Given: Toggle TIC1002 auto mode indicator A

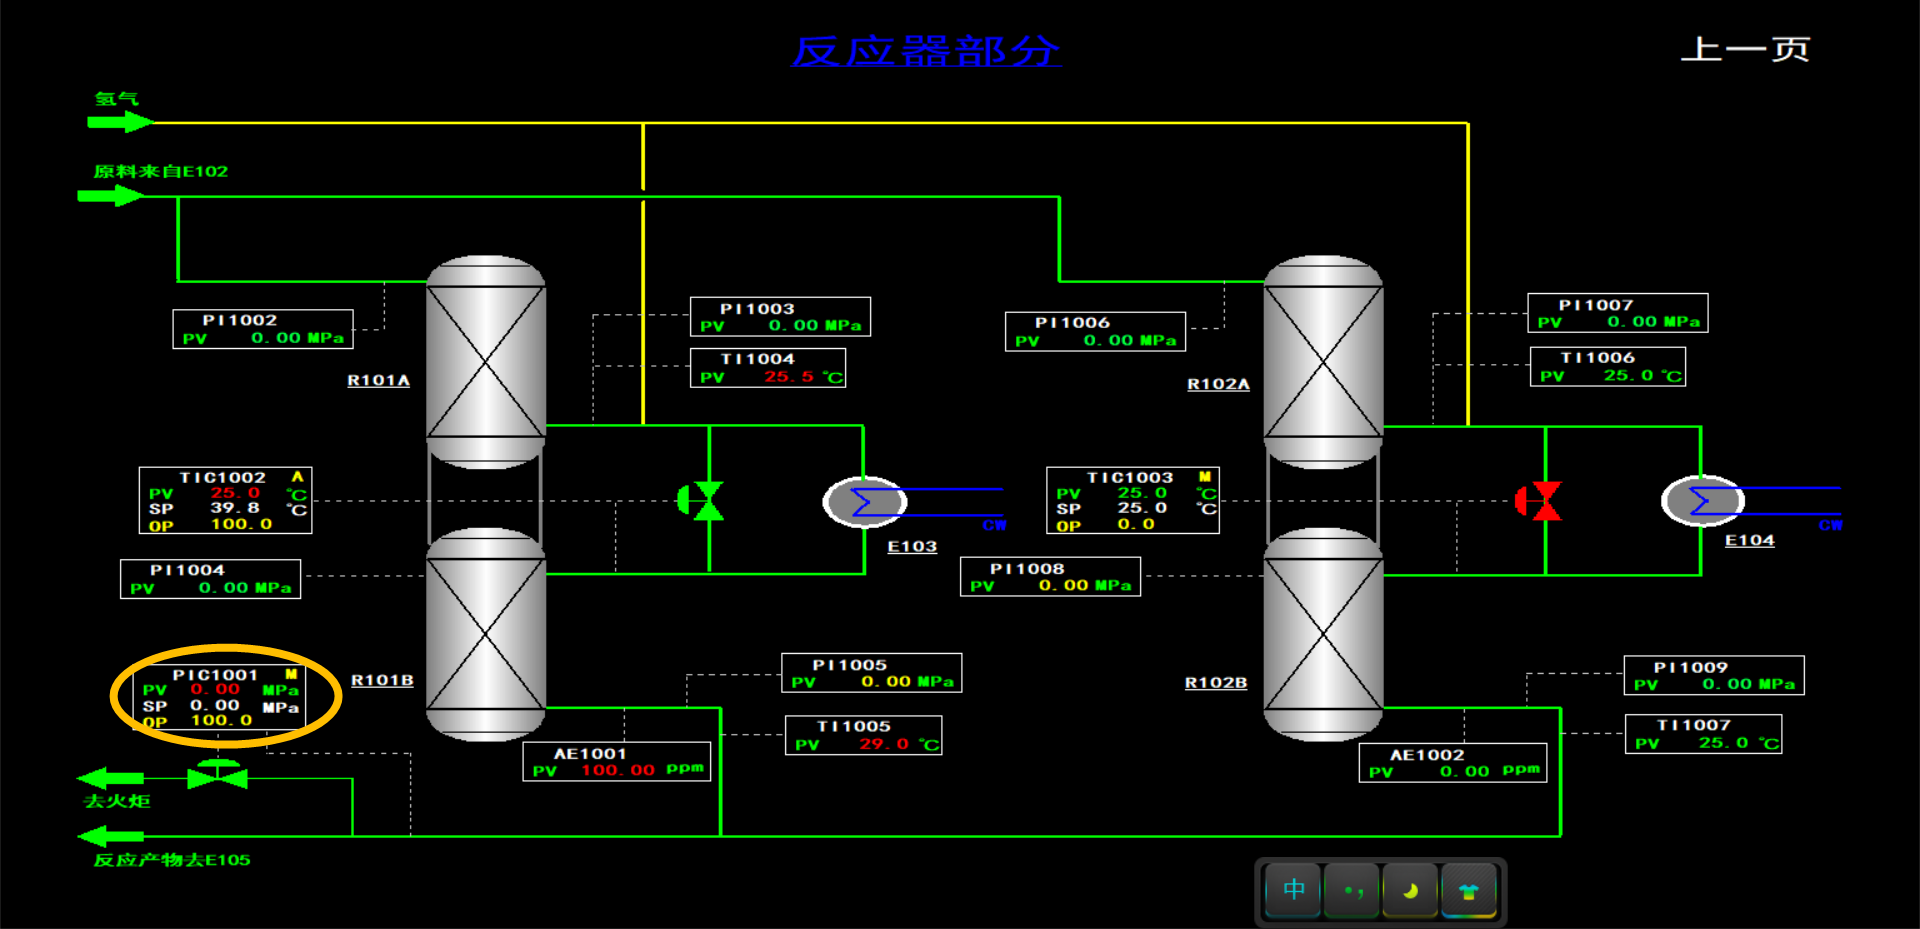Looking at the screenshot, I should coord(297,477).
